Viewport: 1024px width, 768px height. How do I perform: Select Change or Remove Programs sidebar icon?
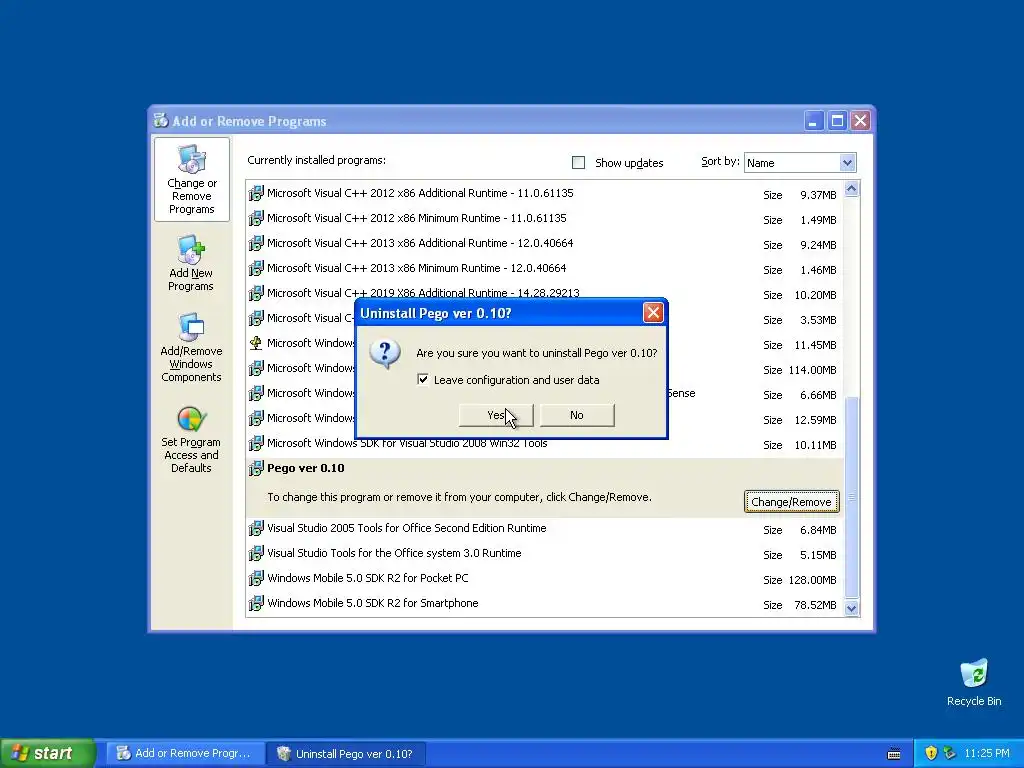tap(191, 180)
